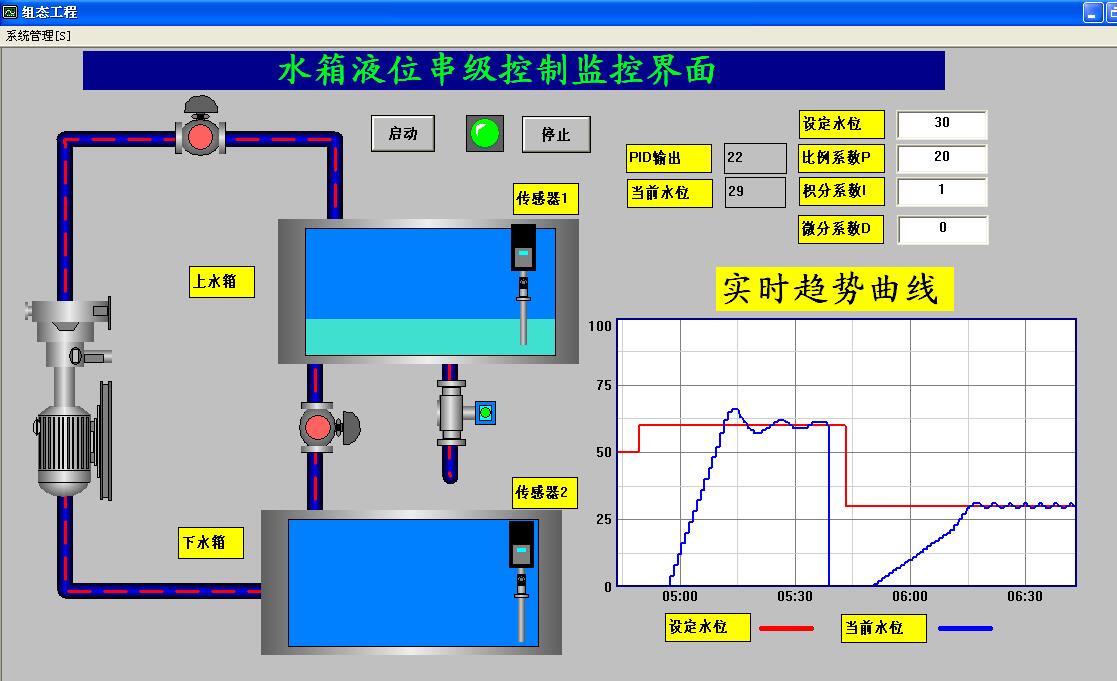Click the 比例系数P label
Screen dimensions: 1117x681
tap(841, 158)
